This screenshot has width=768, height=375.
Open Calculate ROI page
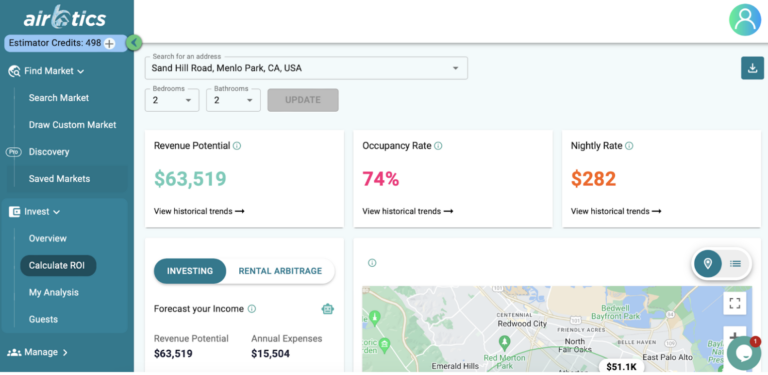(x=58, y=265)
